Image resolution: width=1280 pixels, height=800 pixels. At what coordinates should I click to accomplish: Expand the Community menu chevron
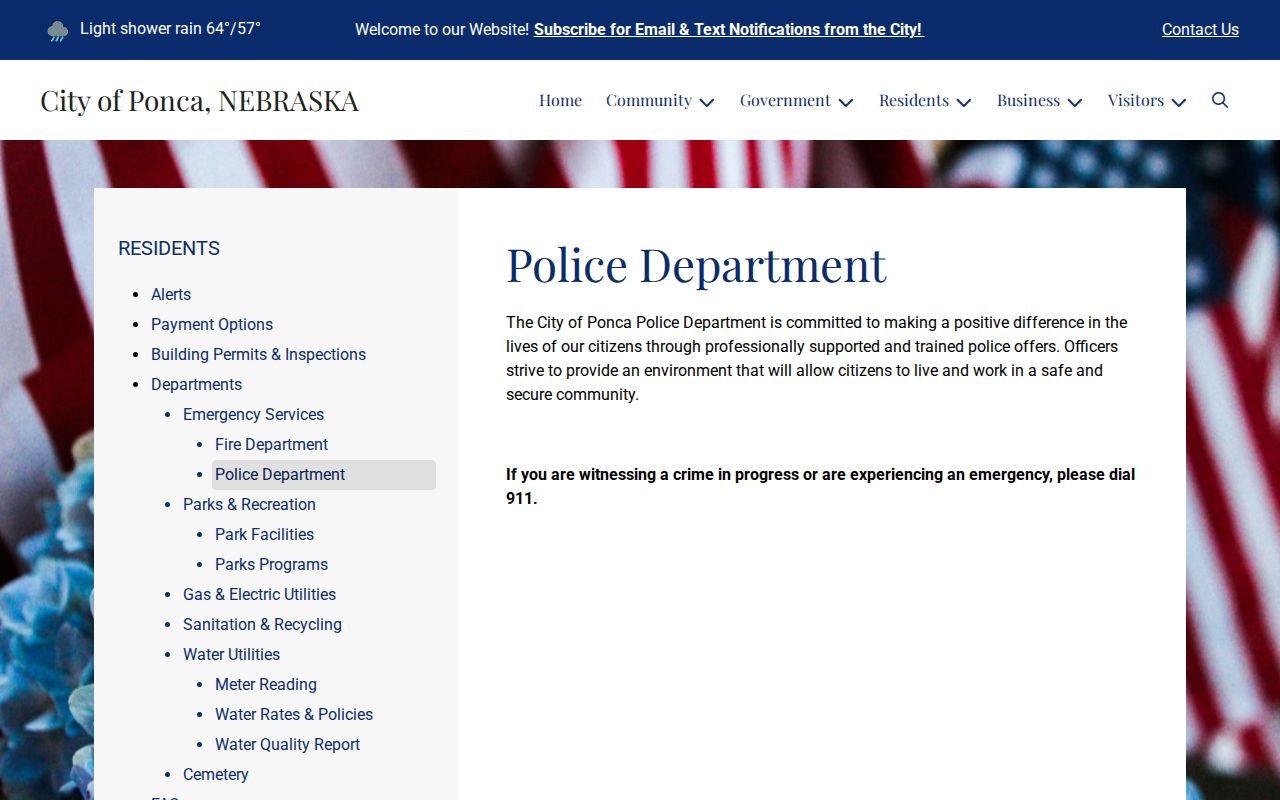(x=707, y=102)
